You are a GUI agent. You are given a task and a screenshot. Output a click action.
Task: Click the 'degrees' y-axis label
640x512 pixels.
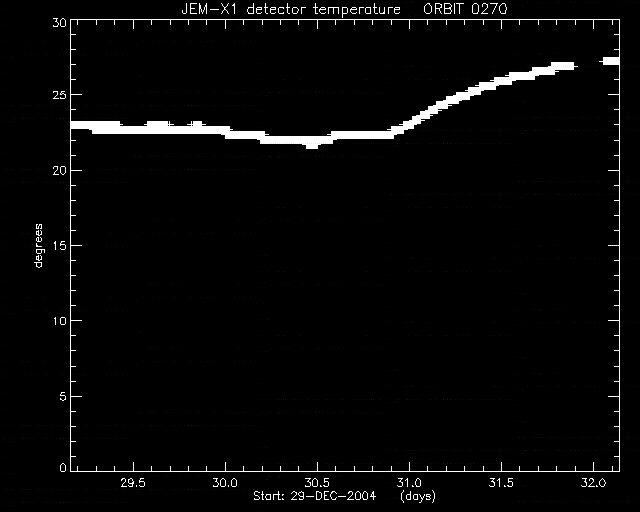pos(38,245)
